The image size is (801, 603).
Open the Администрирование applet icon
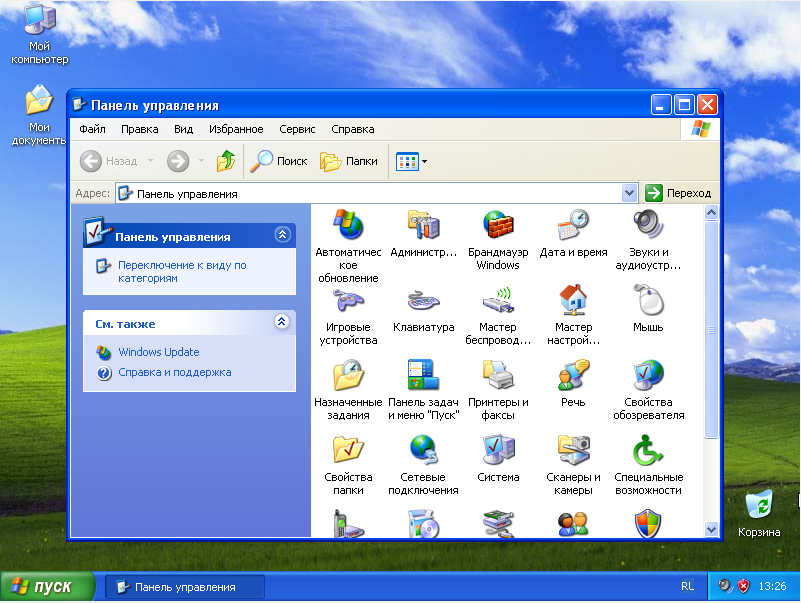423,225
